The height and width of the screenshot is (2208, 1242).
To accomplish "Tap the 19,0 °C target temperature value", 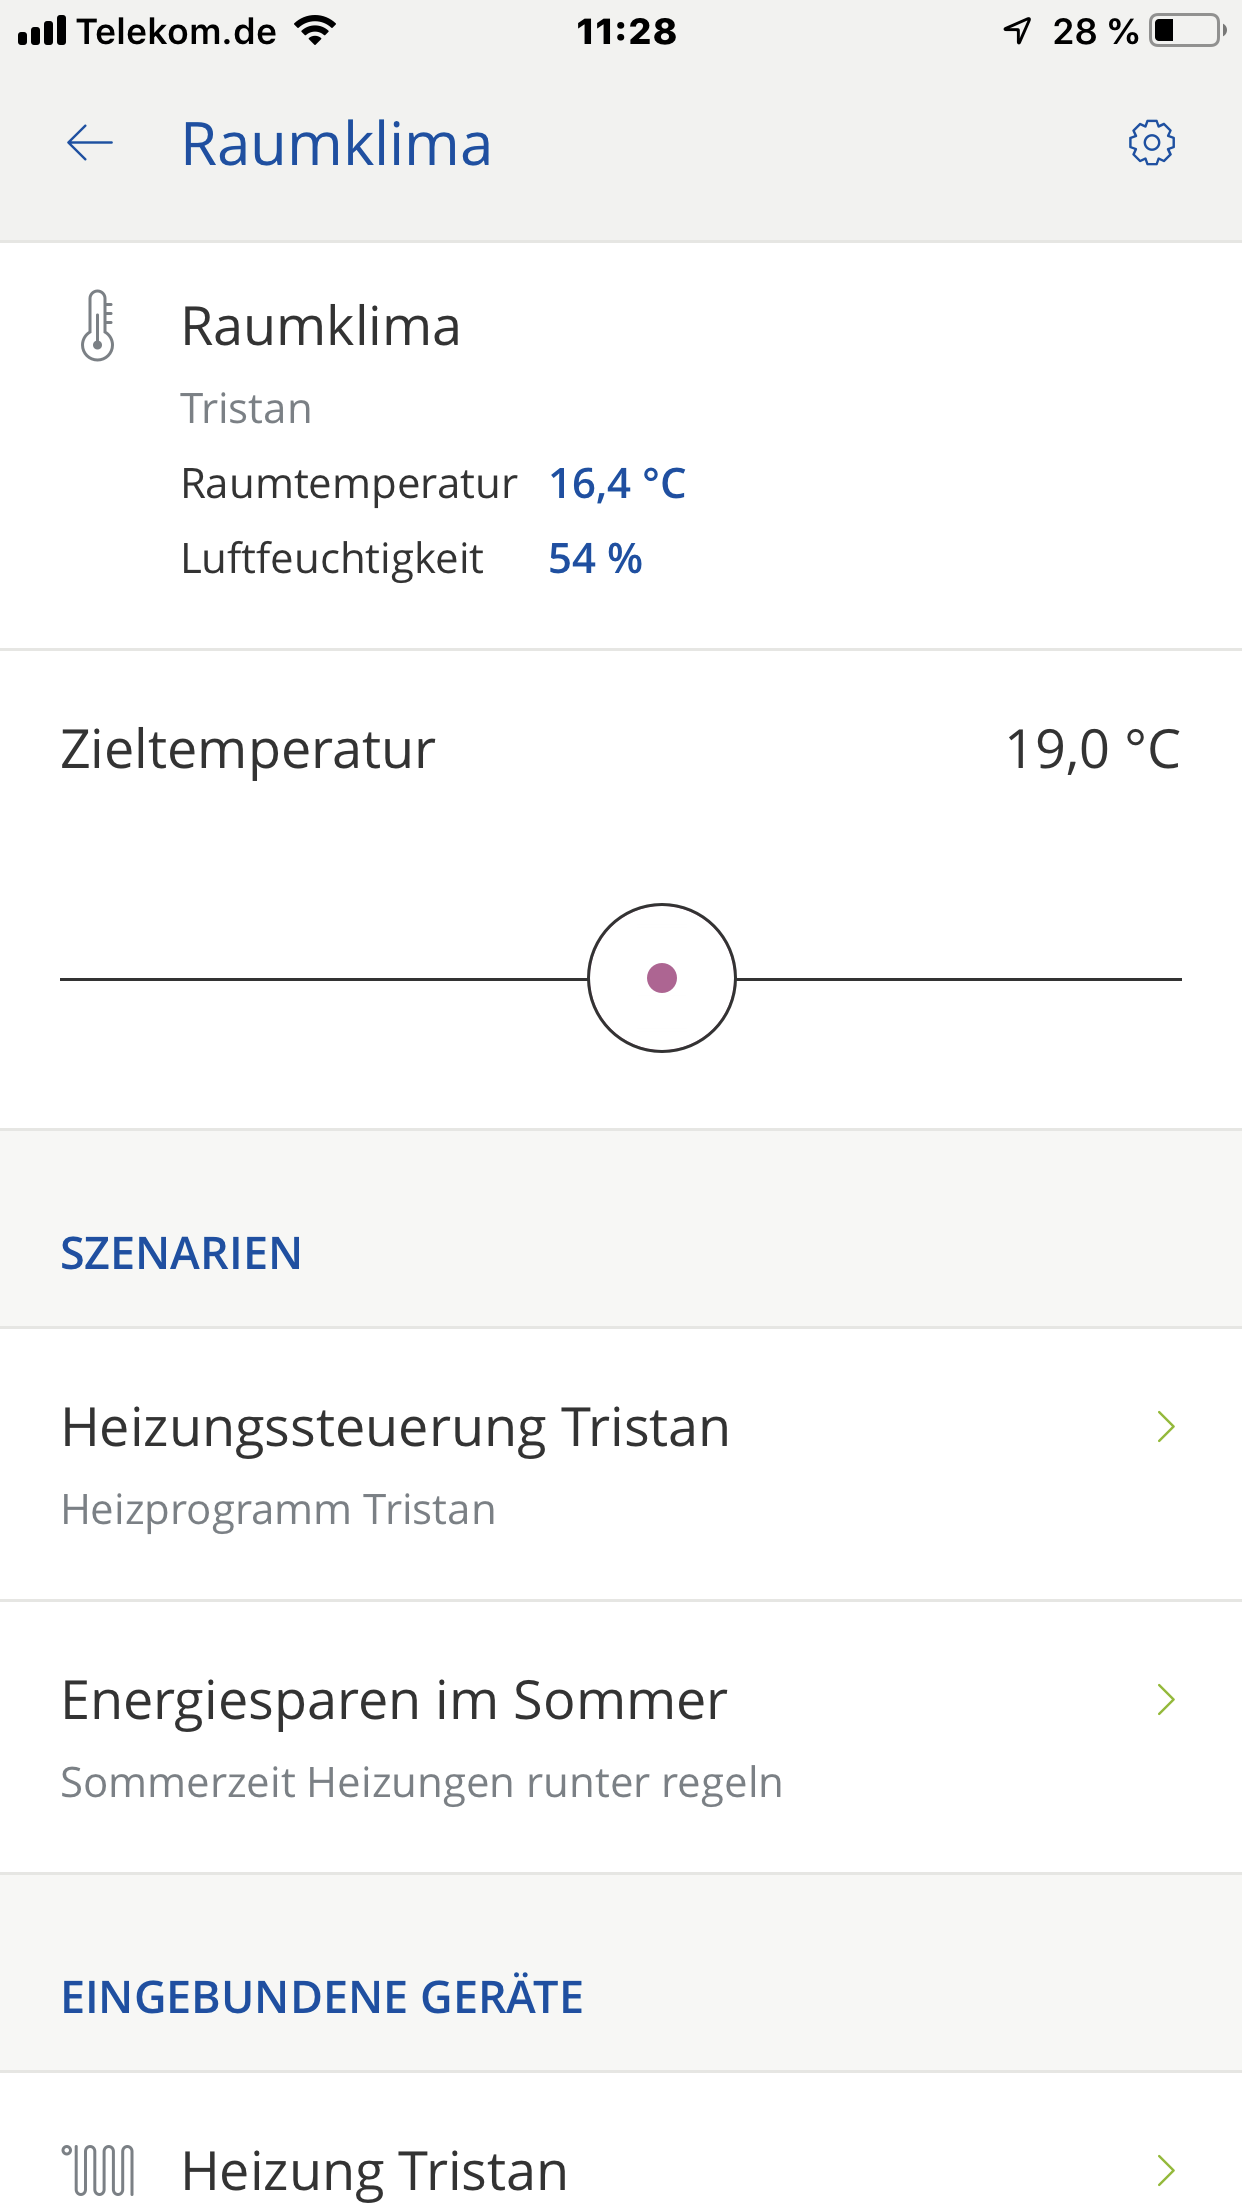I will click(1092, 749).
